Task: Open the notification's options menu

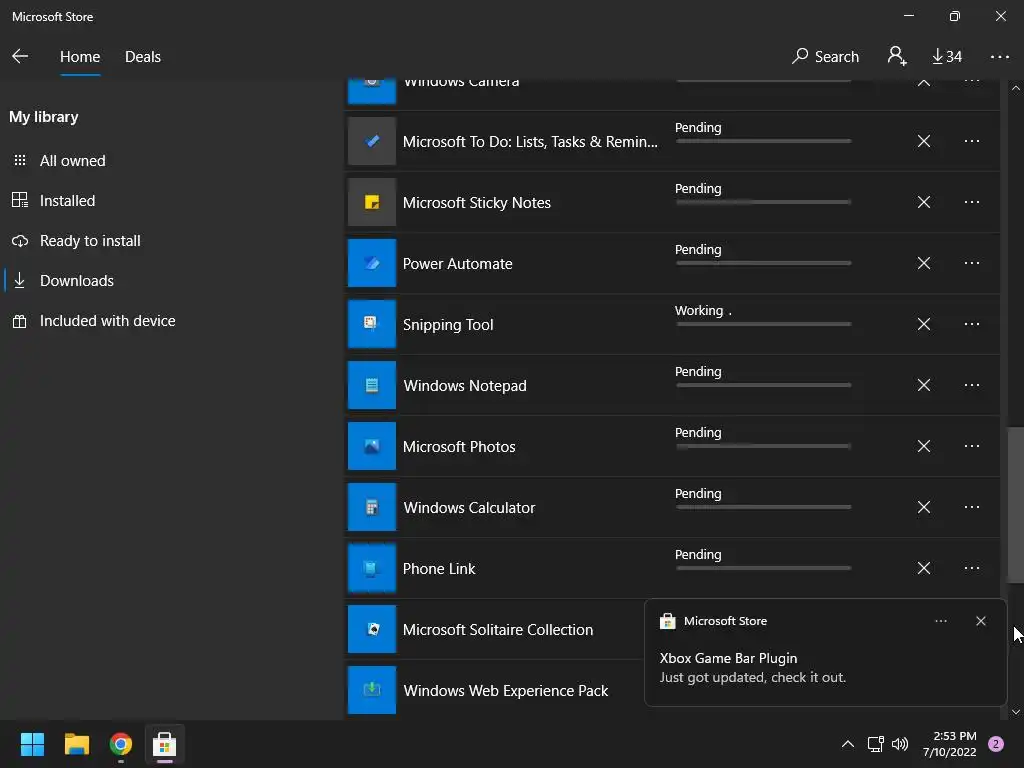Action: tap(940, 621)
